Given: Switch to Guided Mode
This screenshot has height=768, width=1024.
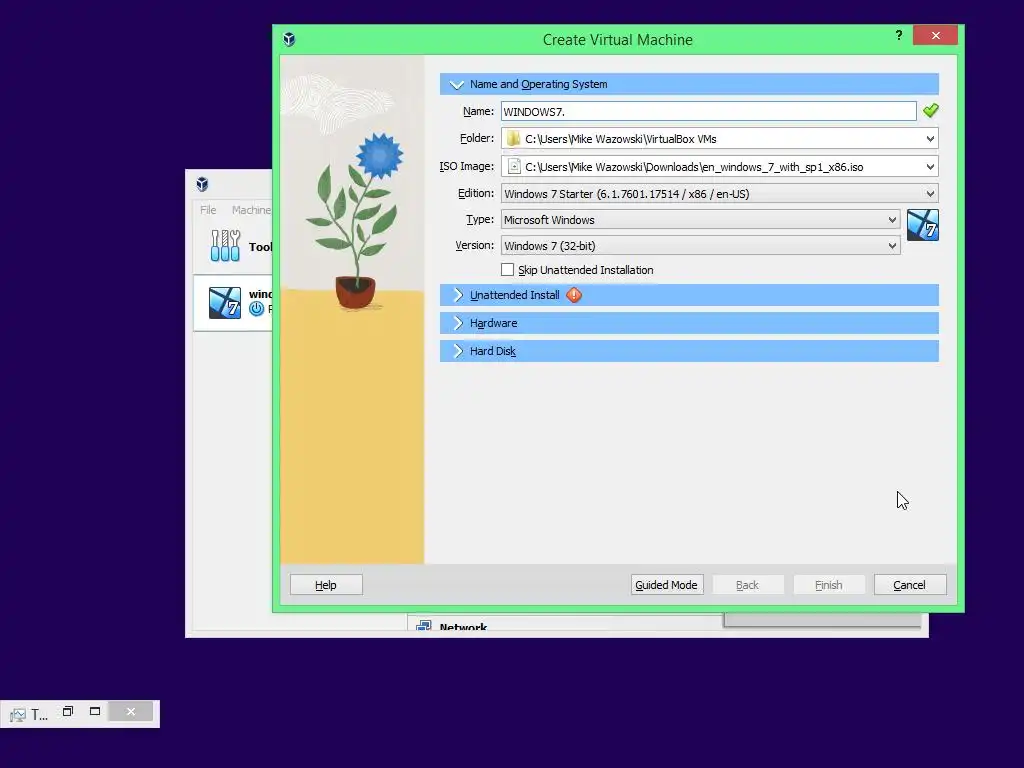Looking at the screenshot, I should [667, 585].
